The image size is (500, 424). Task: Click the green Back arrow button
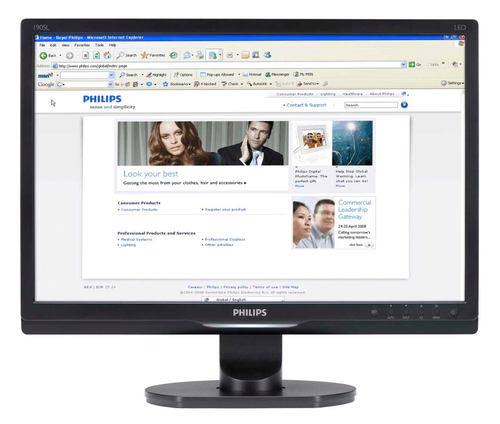[x=48, y=55]
